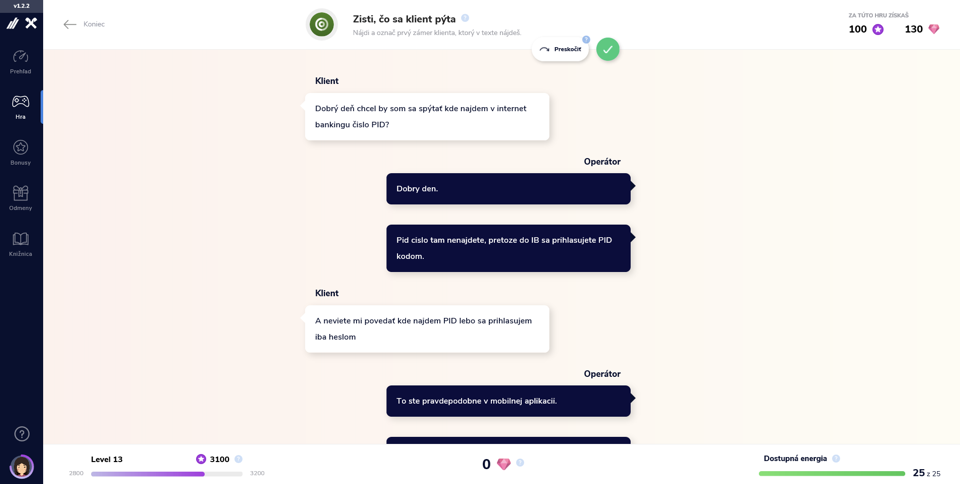Open the Prehľad dashboard icon

click(x=21, y=56)
